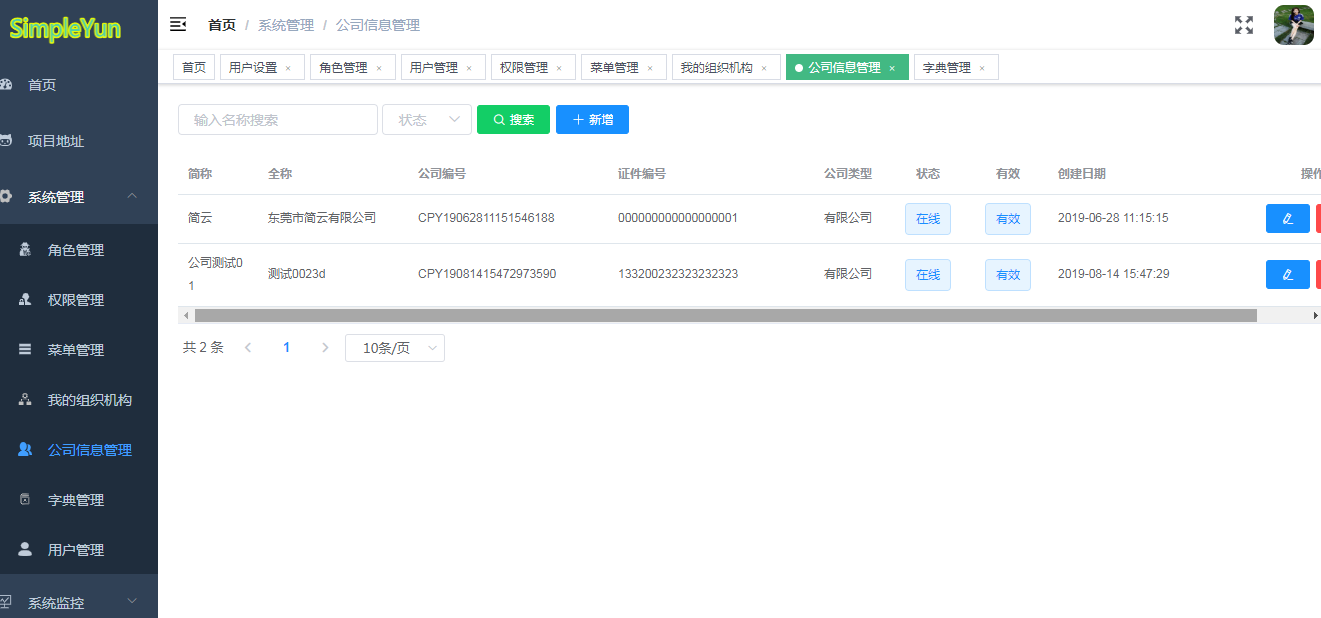Screen dimensions: 1321x618
Task: Click the edit pencil icon for 简云
Action: pyautogui.click(x=1287, y=218)
